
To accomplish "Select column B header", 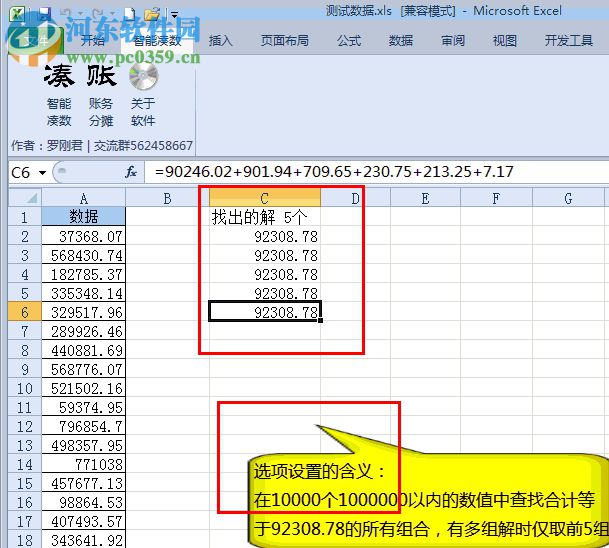I will pos(167,198).
